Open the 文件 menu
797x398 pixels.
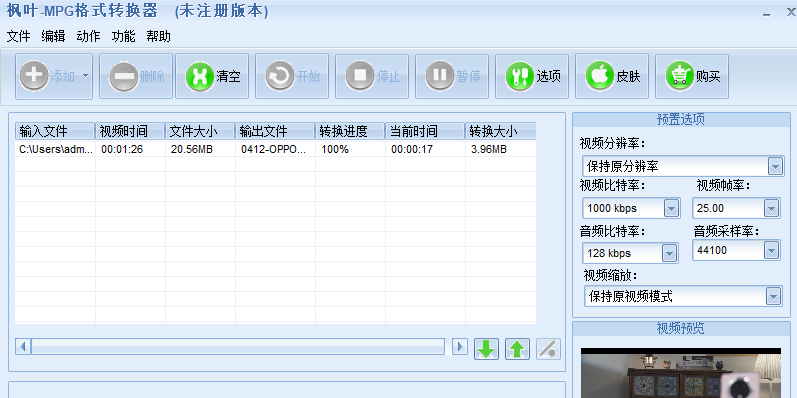pos(19,36)
